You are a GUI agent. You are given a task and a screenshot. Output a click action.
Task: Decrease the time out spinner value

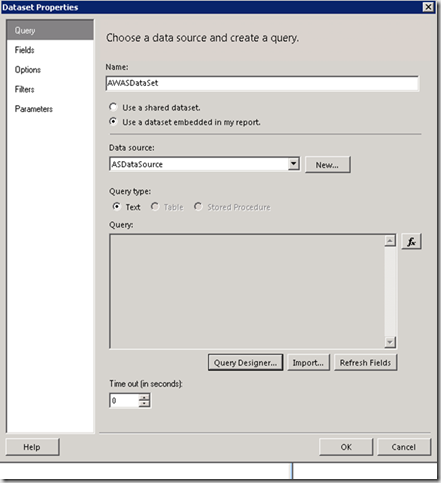point(144,404)
